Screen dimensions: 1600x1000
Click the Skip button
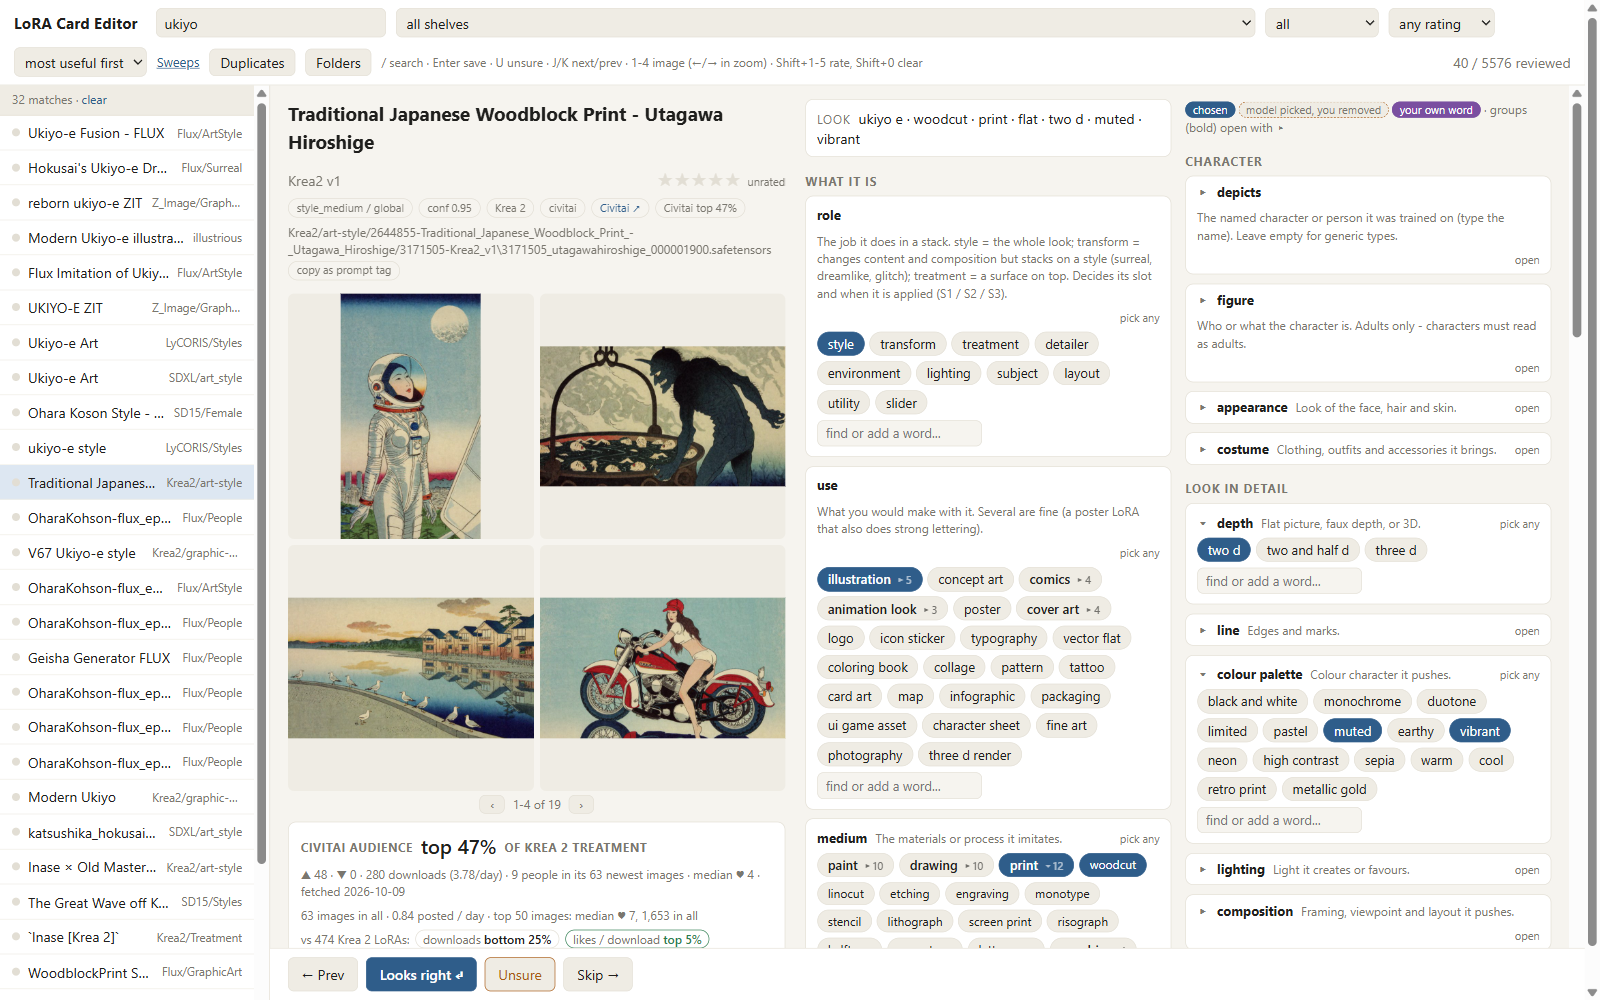[598, 975]
